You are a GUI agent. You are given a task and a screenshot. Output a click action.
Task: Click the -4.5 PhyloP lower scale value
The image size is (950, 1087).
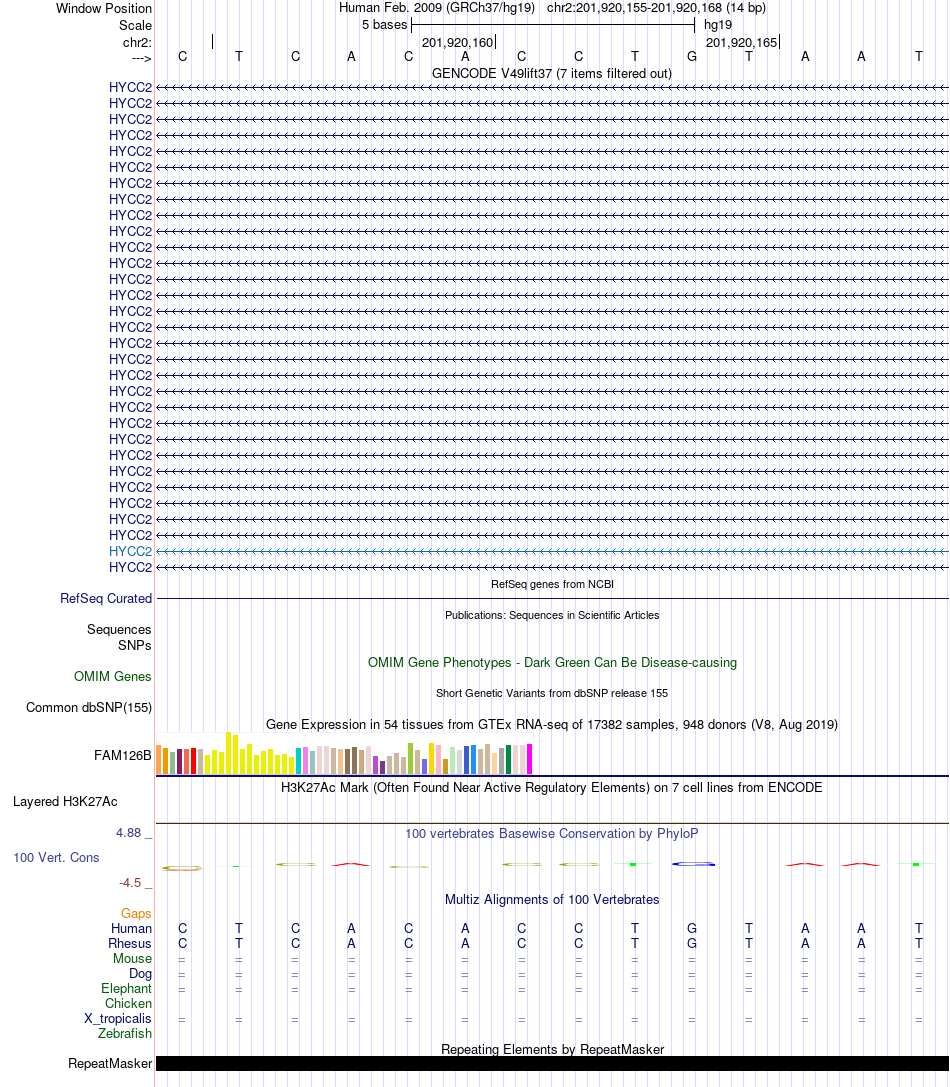point(130,882)
